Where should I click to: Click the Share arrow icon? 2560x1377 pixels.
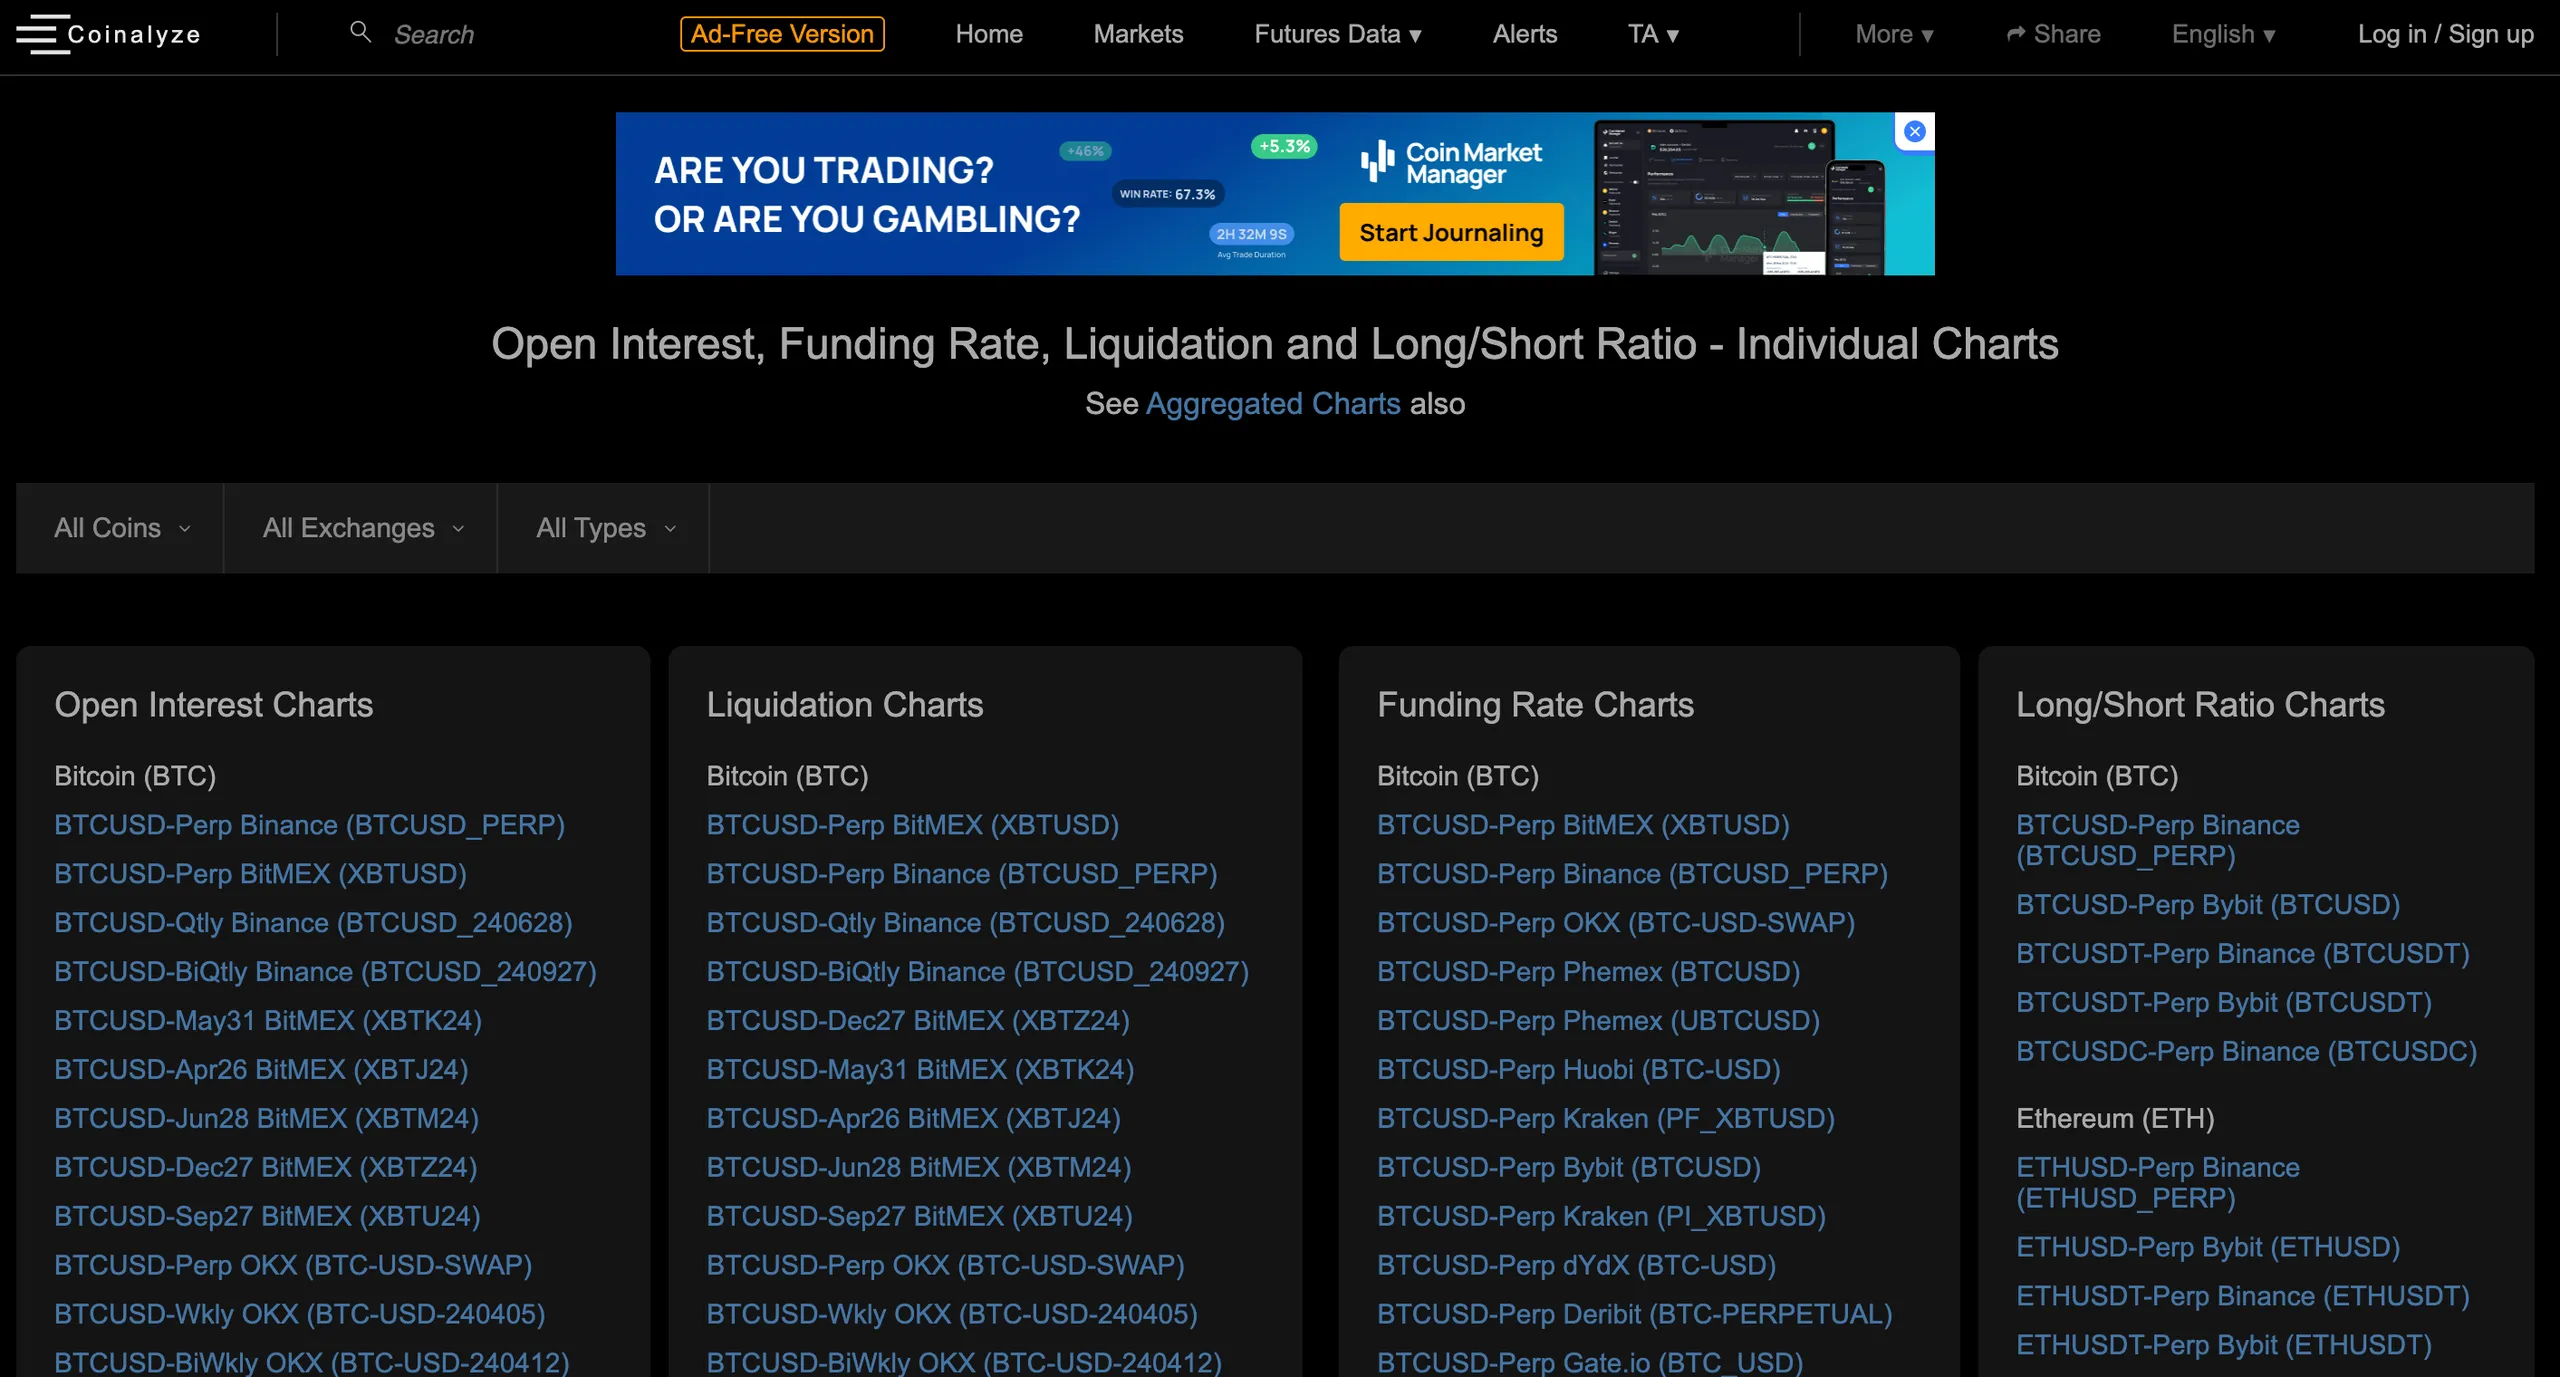pyautogui.click(x=2016, y=35)
